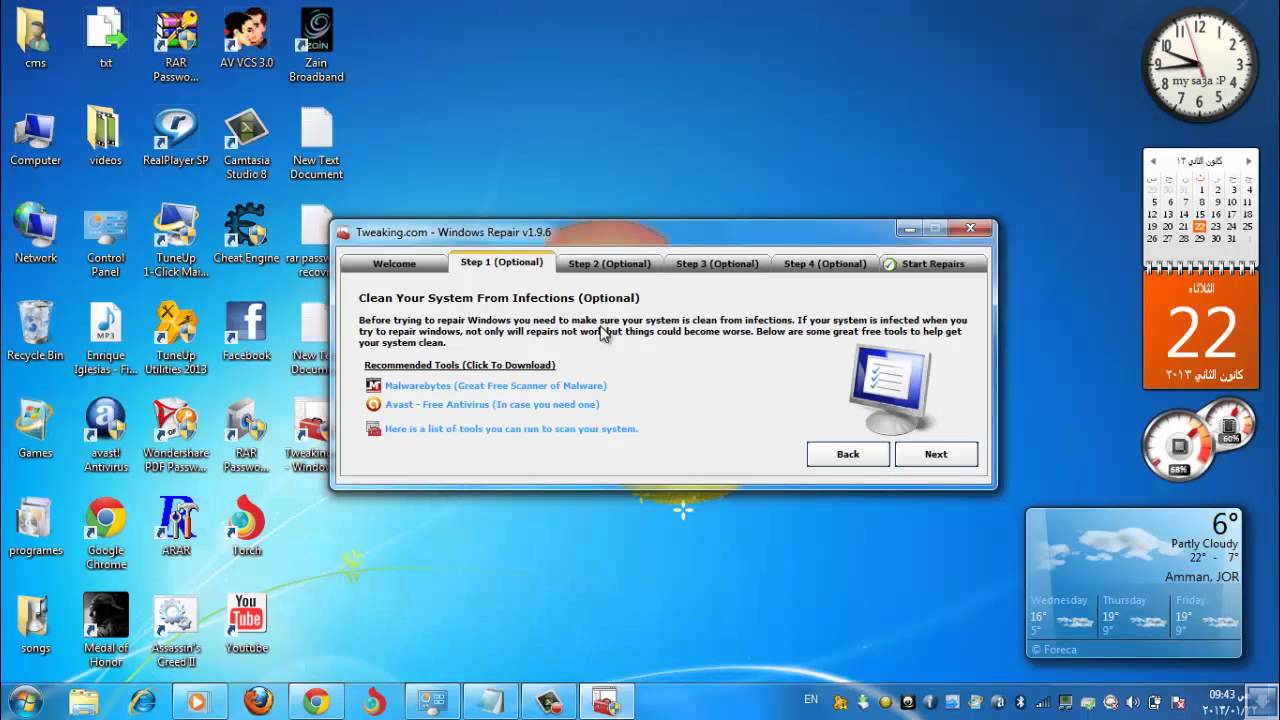Select the Facebook desktop shortcut
The image size is (1280, 720).
246,333
